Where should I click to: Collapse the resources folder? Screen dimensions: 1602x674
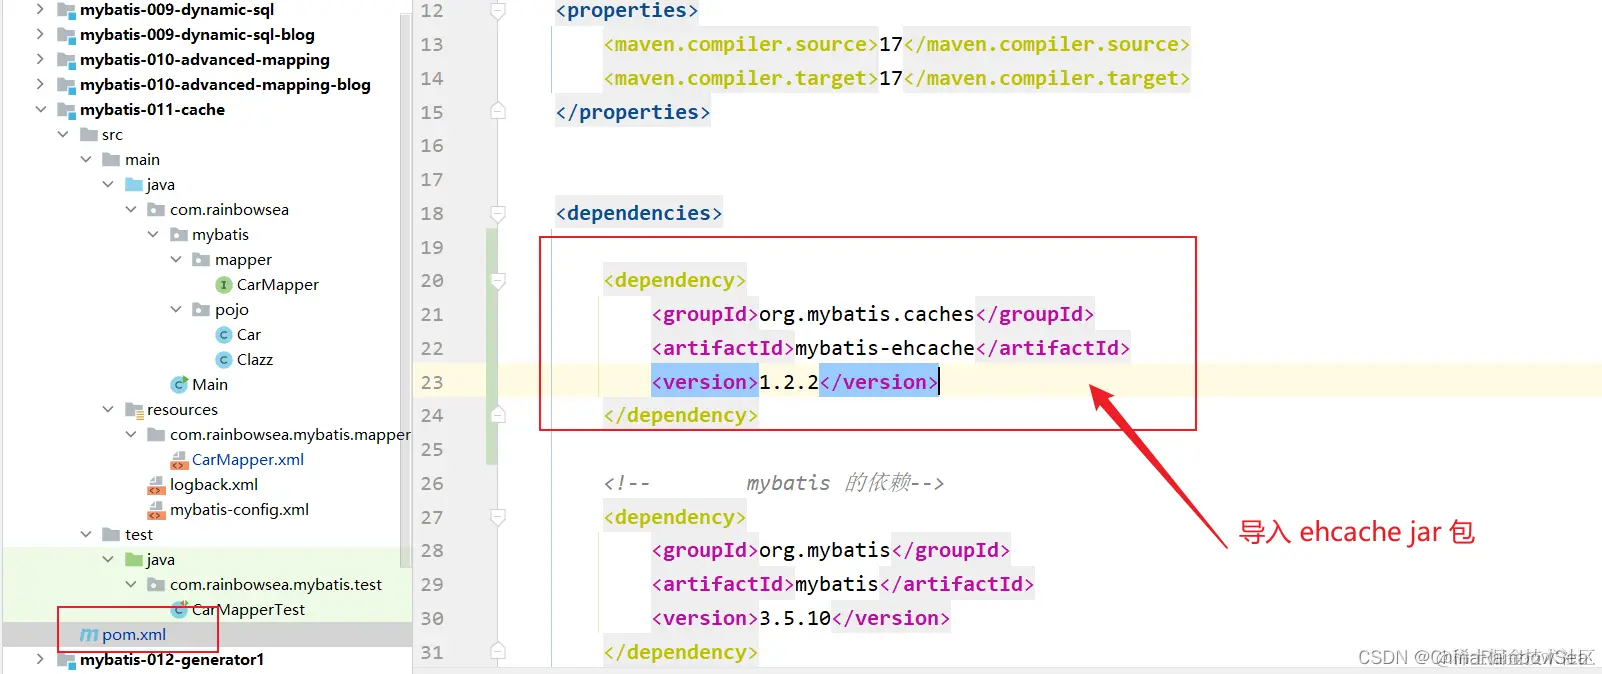point(108,410)
